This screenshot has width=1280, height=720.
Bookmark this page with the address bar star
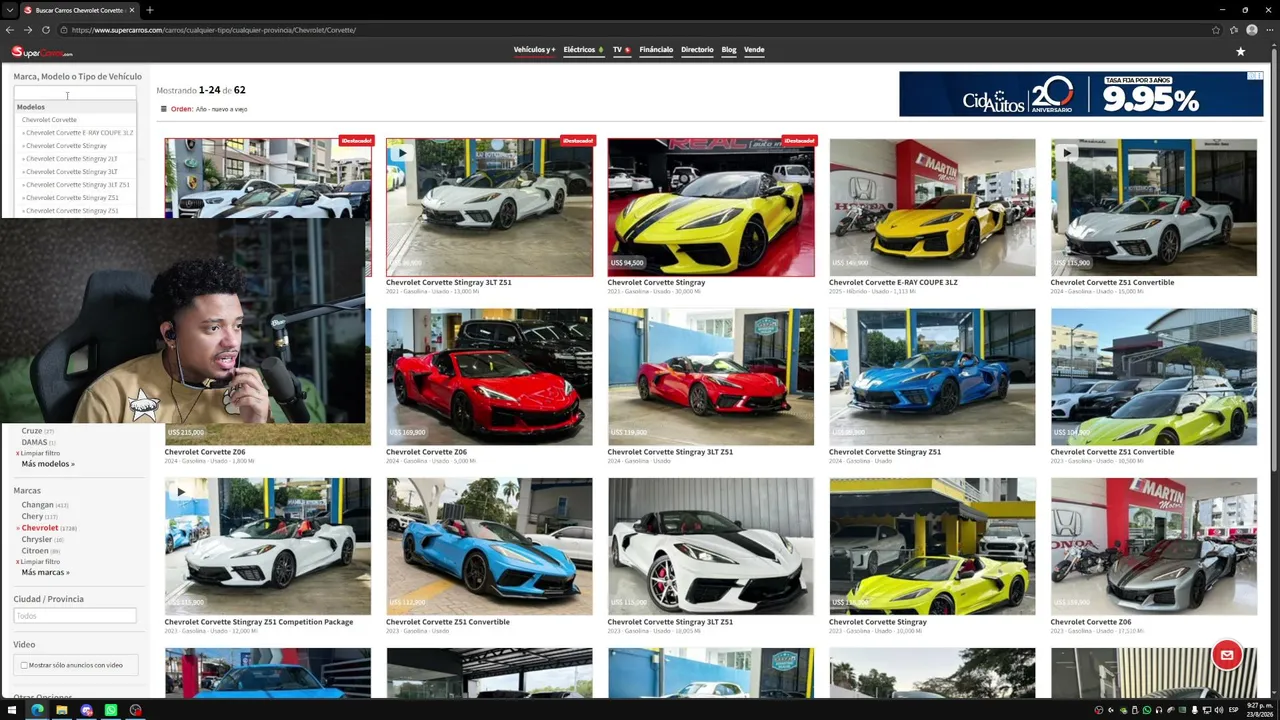pyautogui.click(x=1216, y=30)
